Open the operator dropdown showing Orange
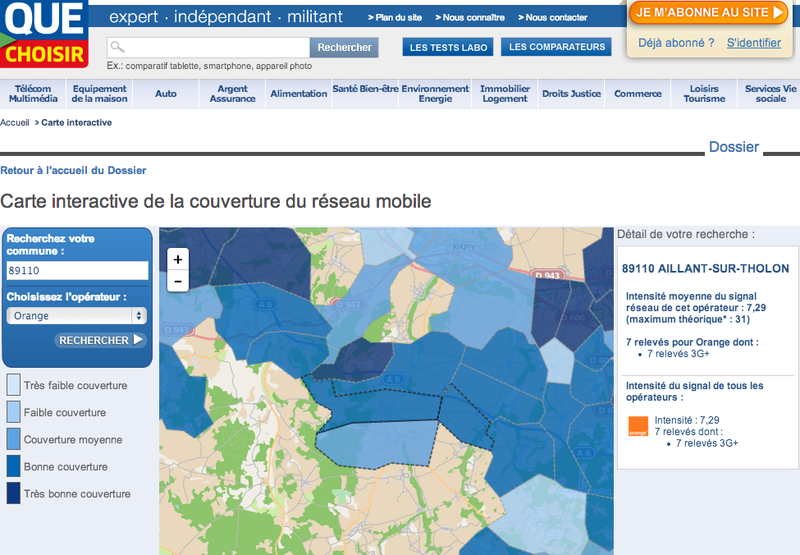Screen dimensions: 800x555 point(76,316)
